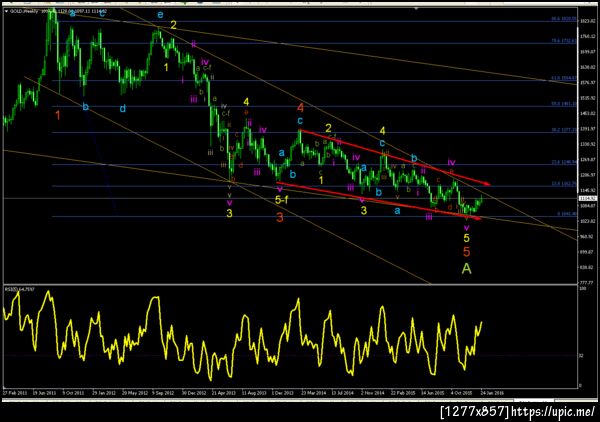Select the 14 Jun 2015 date on the time axis
The height and width of the screenshot is (422, 600).
(433, 393)
